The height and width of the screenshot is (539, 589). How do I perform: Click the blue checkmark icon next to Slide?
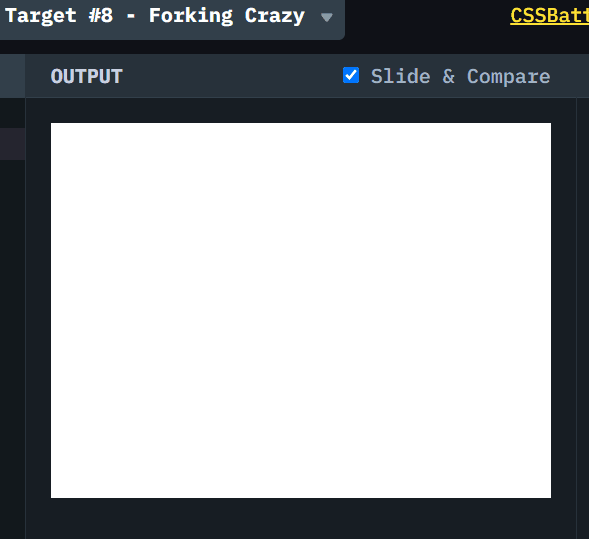[x=351, y=75]
